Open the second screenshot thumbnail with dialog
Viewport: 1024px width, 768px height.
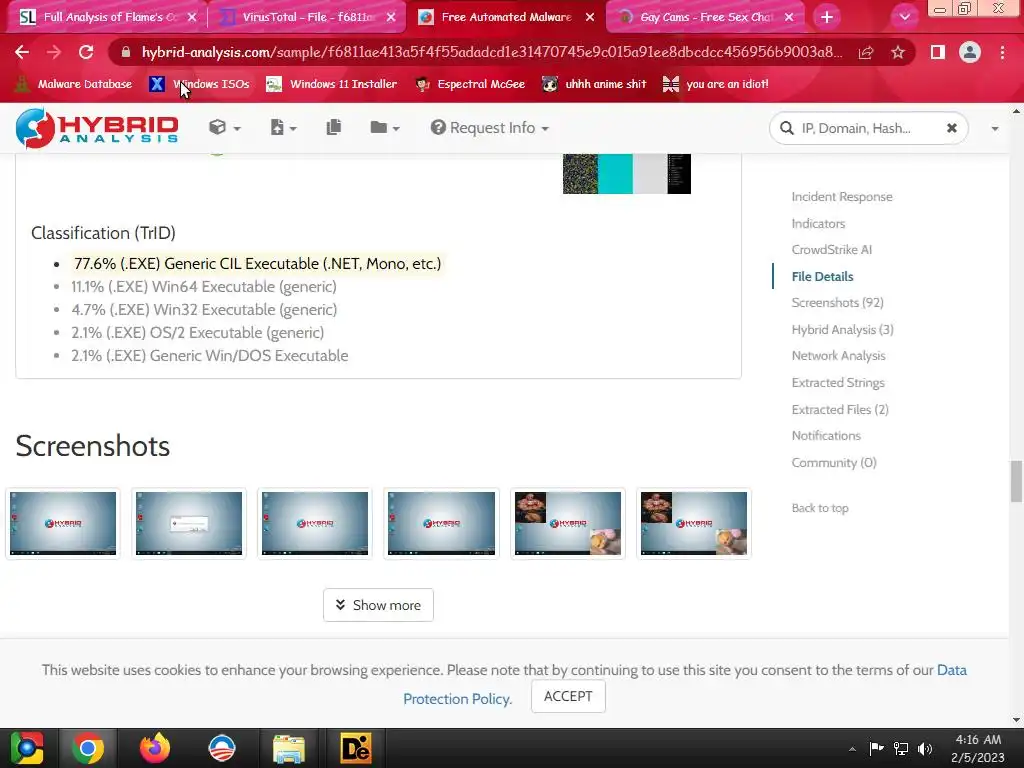pyautogui.click(x=189, y=524)
